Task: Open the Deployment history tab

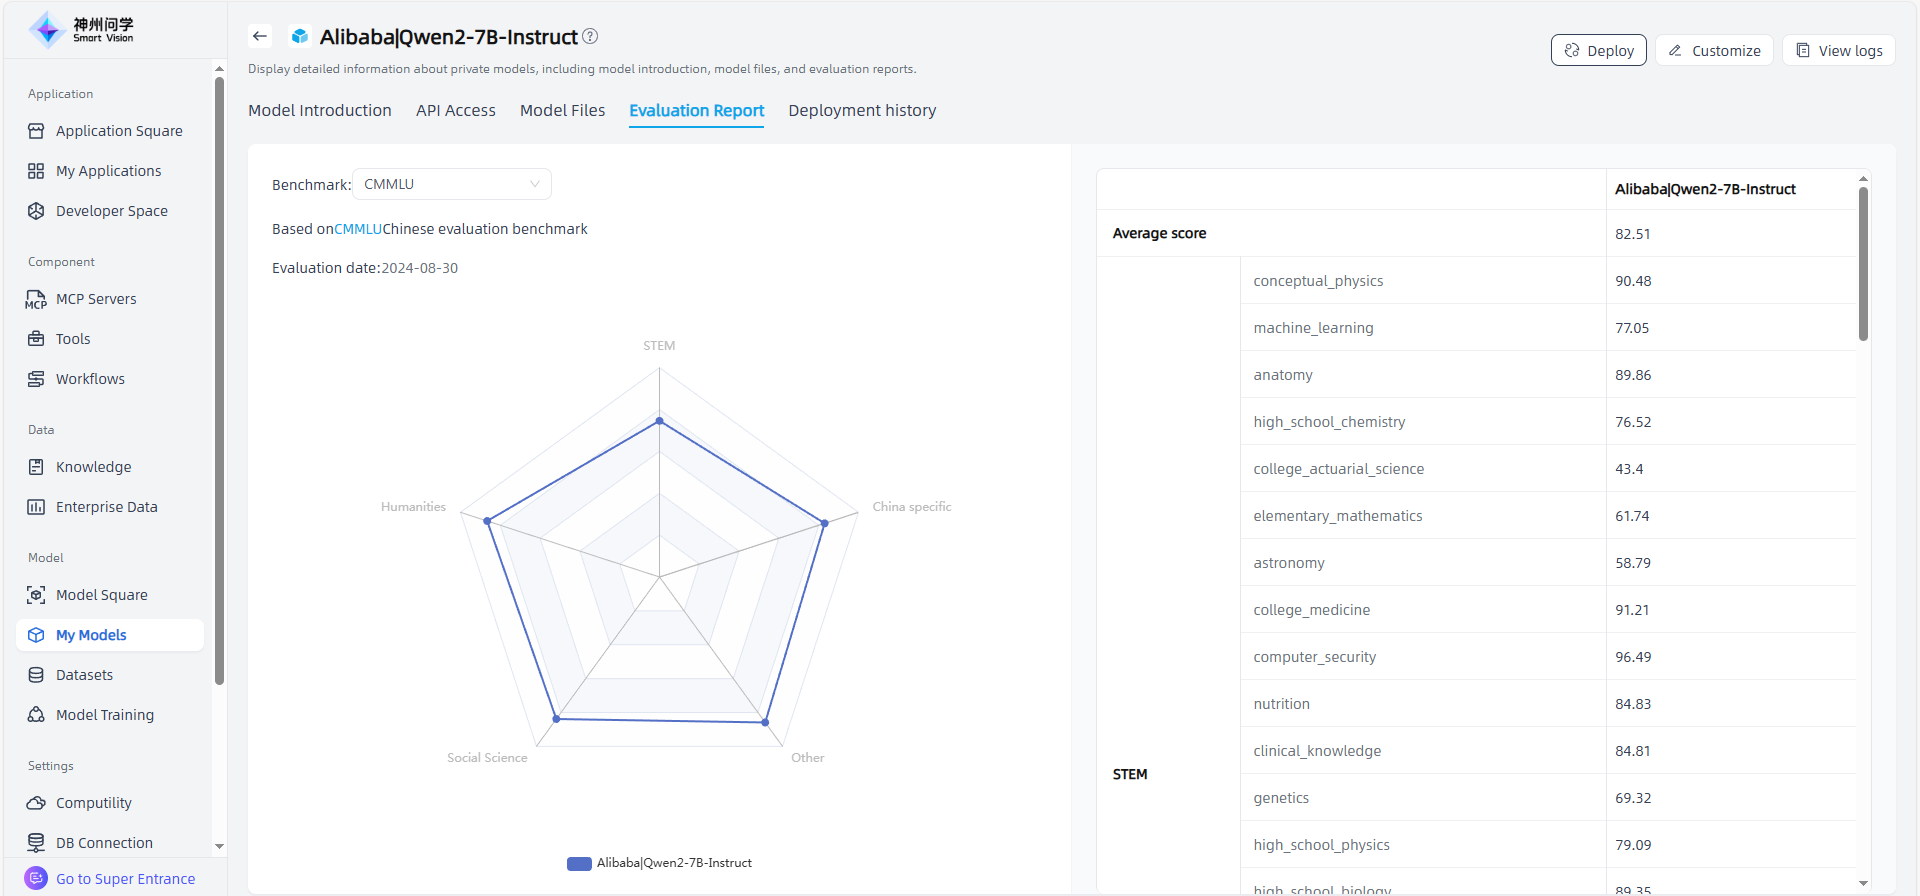Action: click(862, 110)
